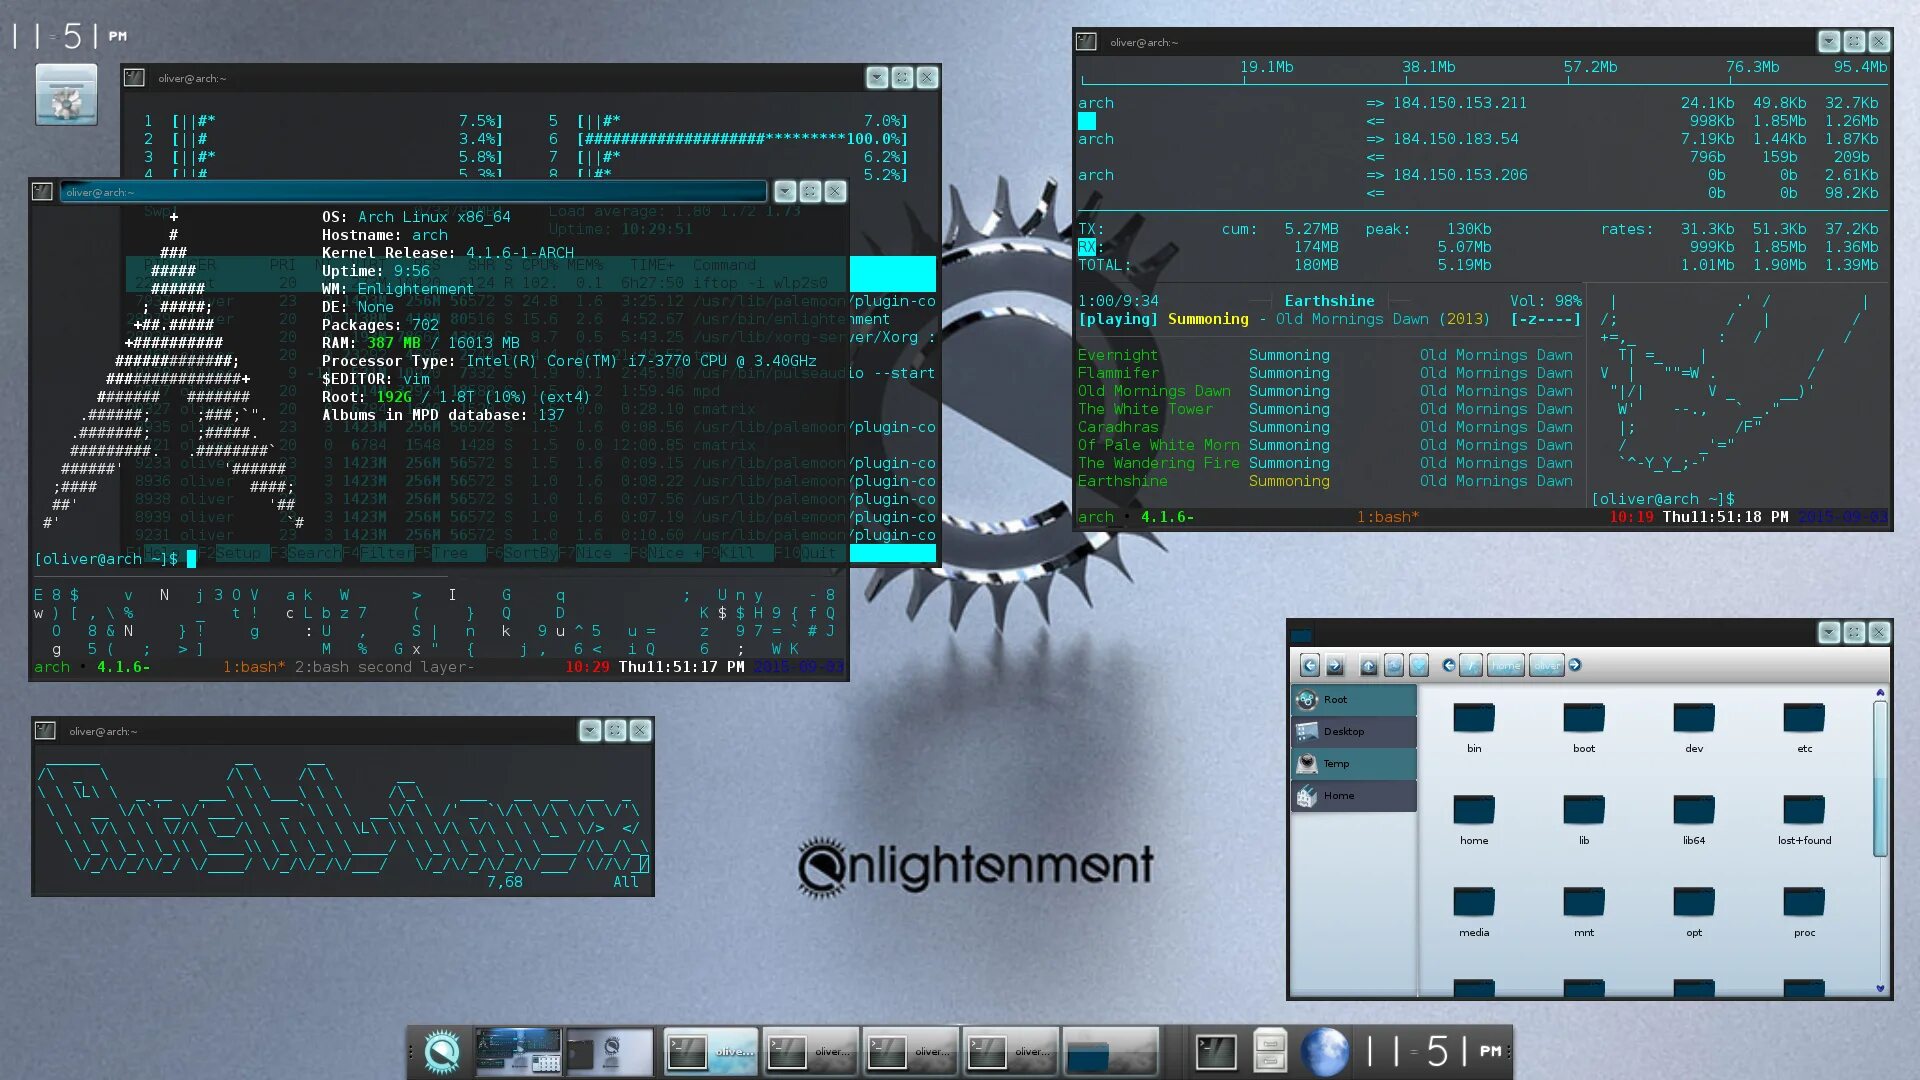The image size is (1920, 1080).
Task: Switch to second virtual desktop in pager
Action: click(x=609, y=1051)
